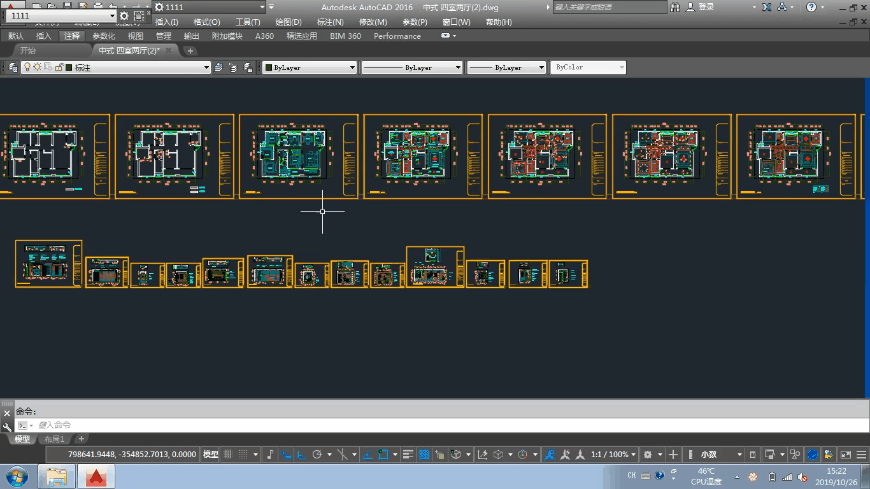Click the isolate objects icon
The image size is (870, 489).
[795, 455]
